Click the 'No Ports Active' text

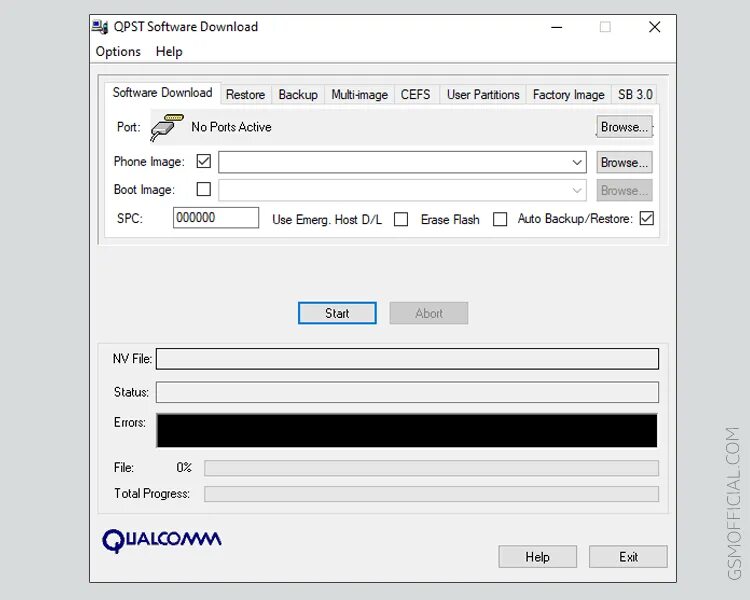[232, 127]
